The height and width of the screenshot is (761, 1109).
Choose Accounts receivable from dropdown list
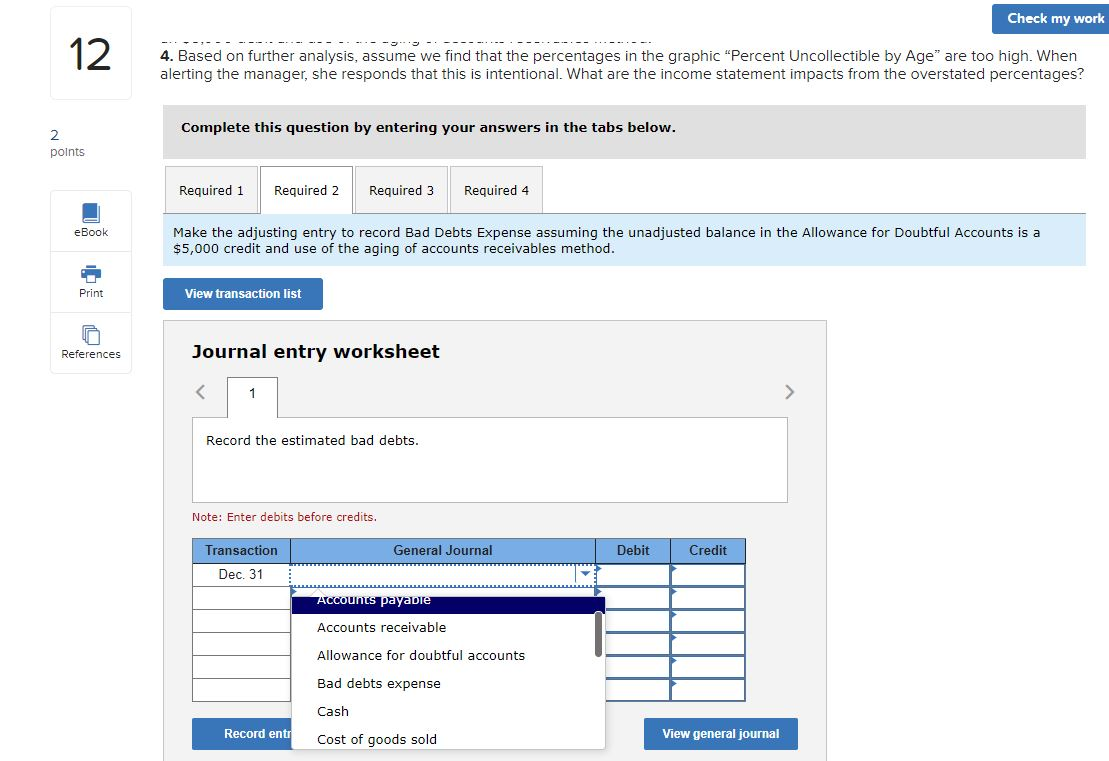tap(443, 627)
